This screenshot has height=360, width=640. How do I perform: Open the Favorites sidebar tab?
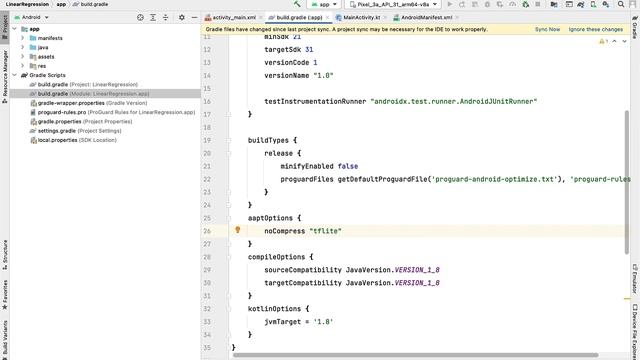point(5,295)
